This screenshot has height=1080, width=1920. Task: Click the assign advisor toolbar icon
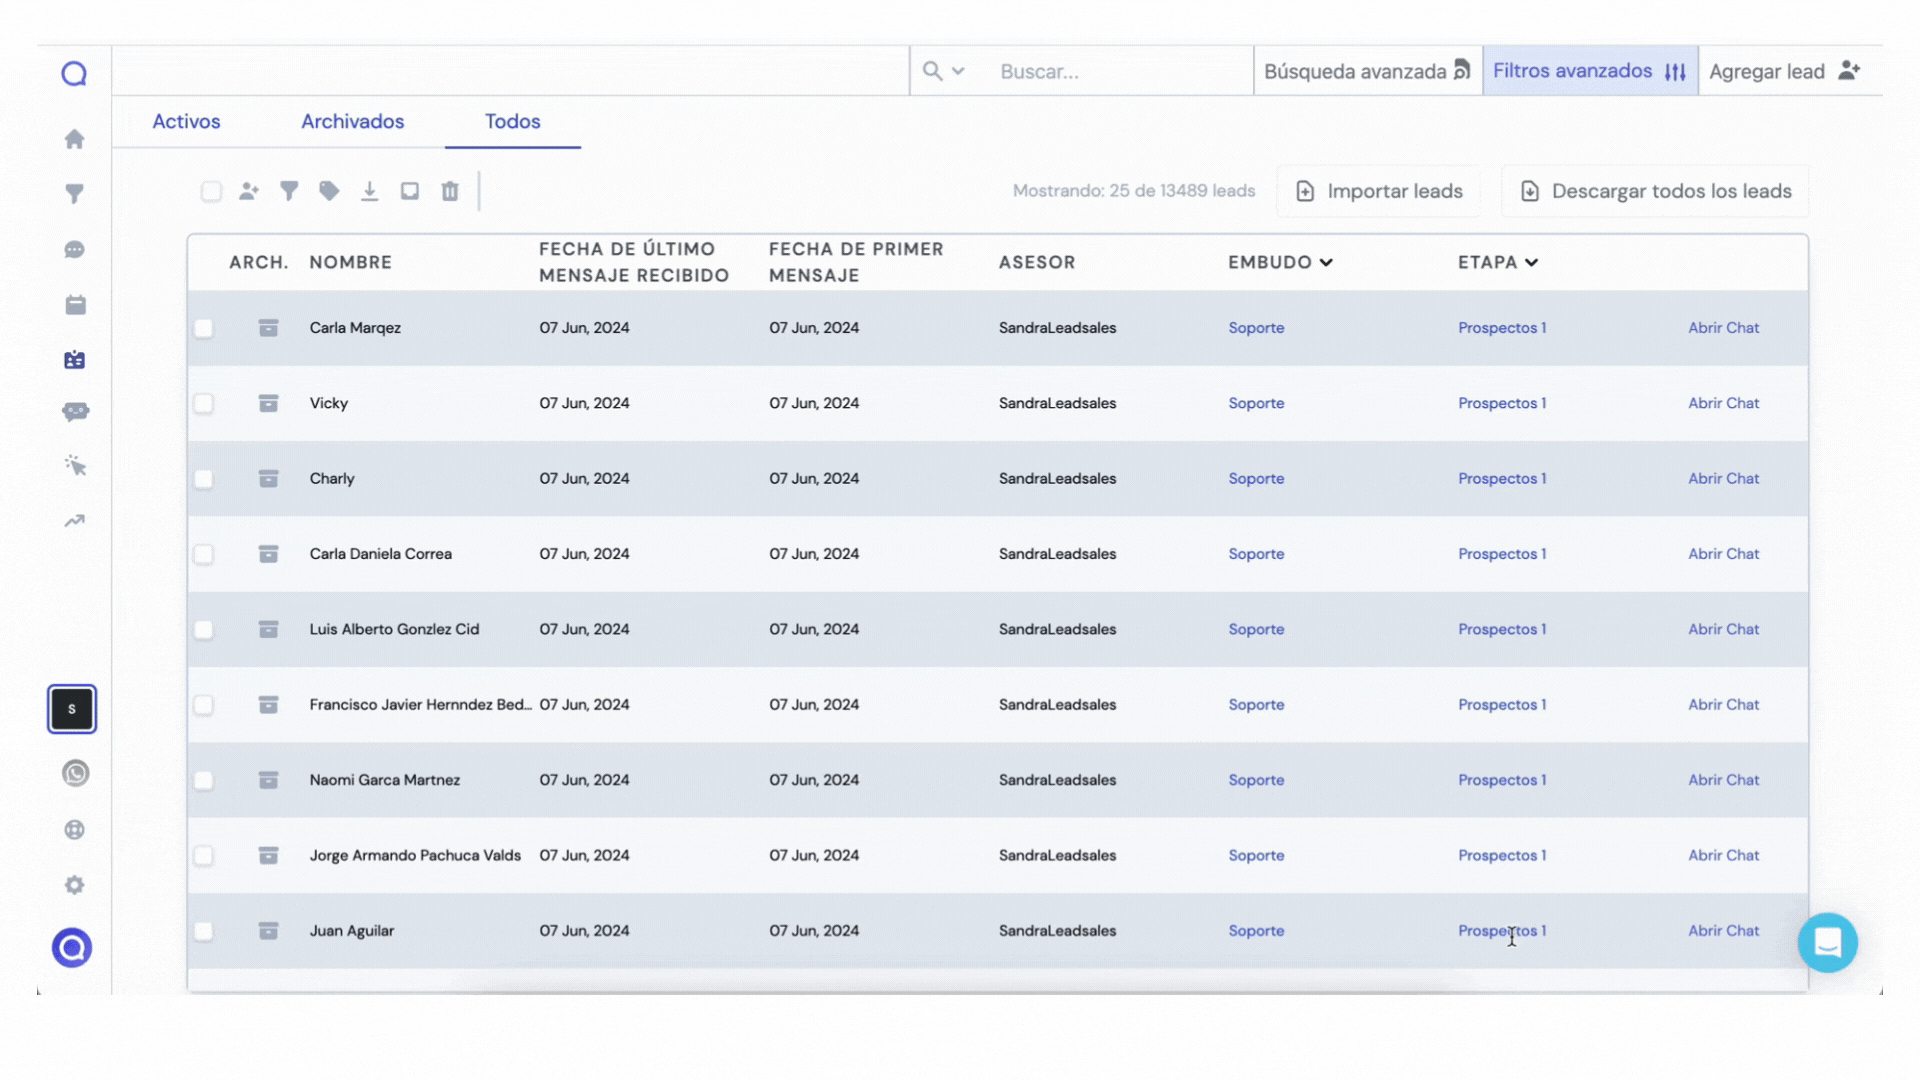point(249,191)
